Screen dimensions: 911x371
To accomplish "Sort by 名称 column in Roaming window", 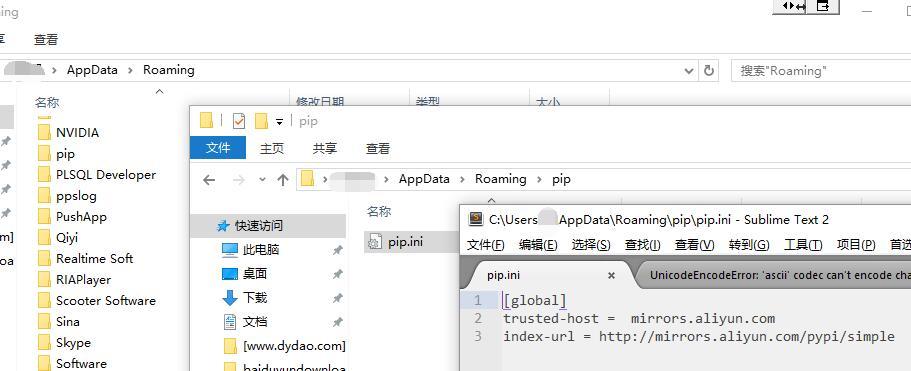I will [47, 103].
